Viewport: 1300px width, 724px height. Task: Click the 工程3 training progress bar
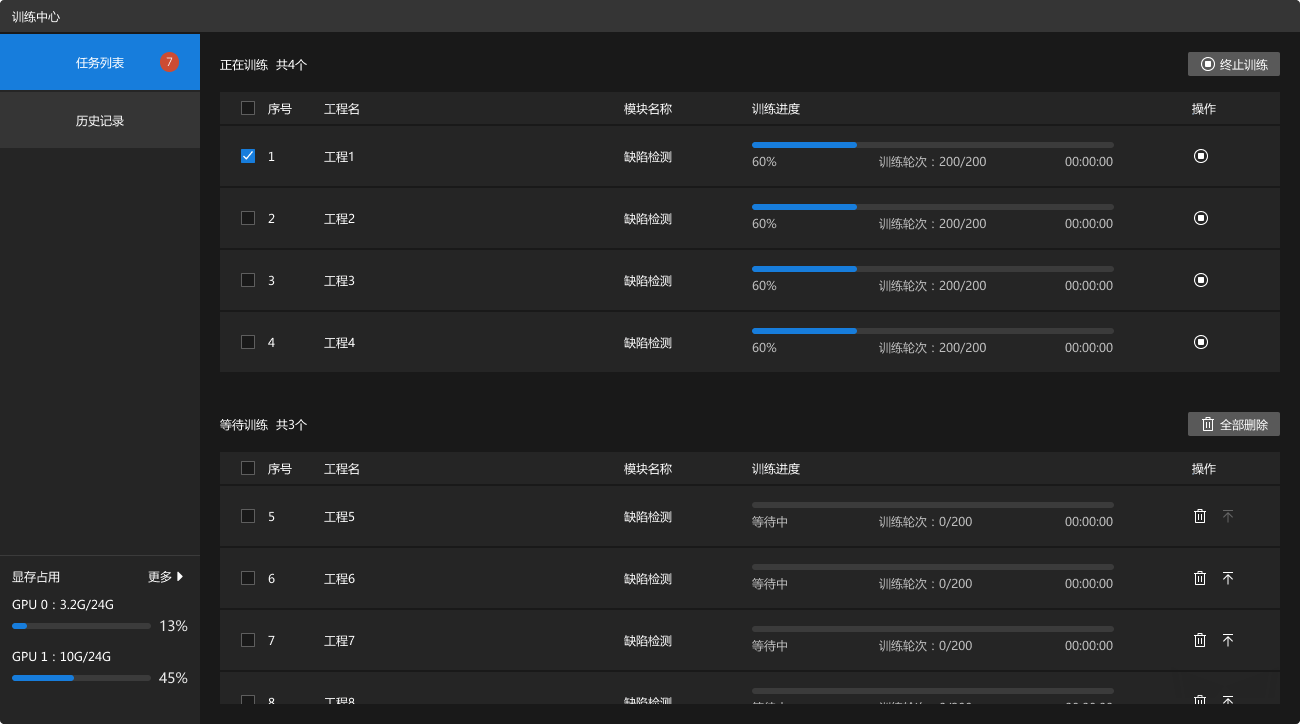[x=933, y=269]
